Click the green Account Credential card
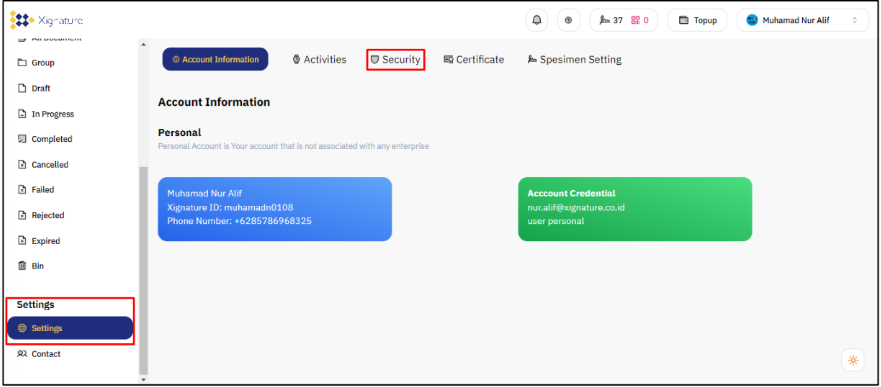881x387 pixels. (635, 209)
